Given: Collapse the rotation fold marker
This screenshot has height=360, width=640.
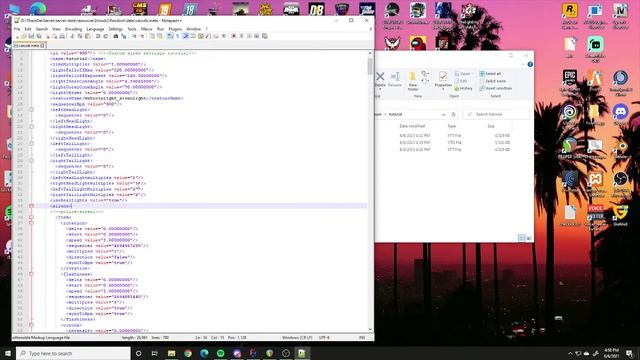Looking at the screenshot, I should pyautogui.click(x=31, y=223).
